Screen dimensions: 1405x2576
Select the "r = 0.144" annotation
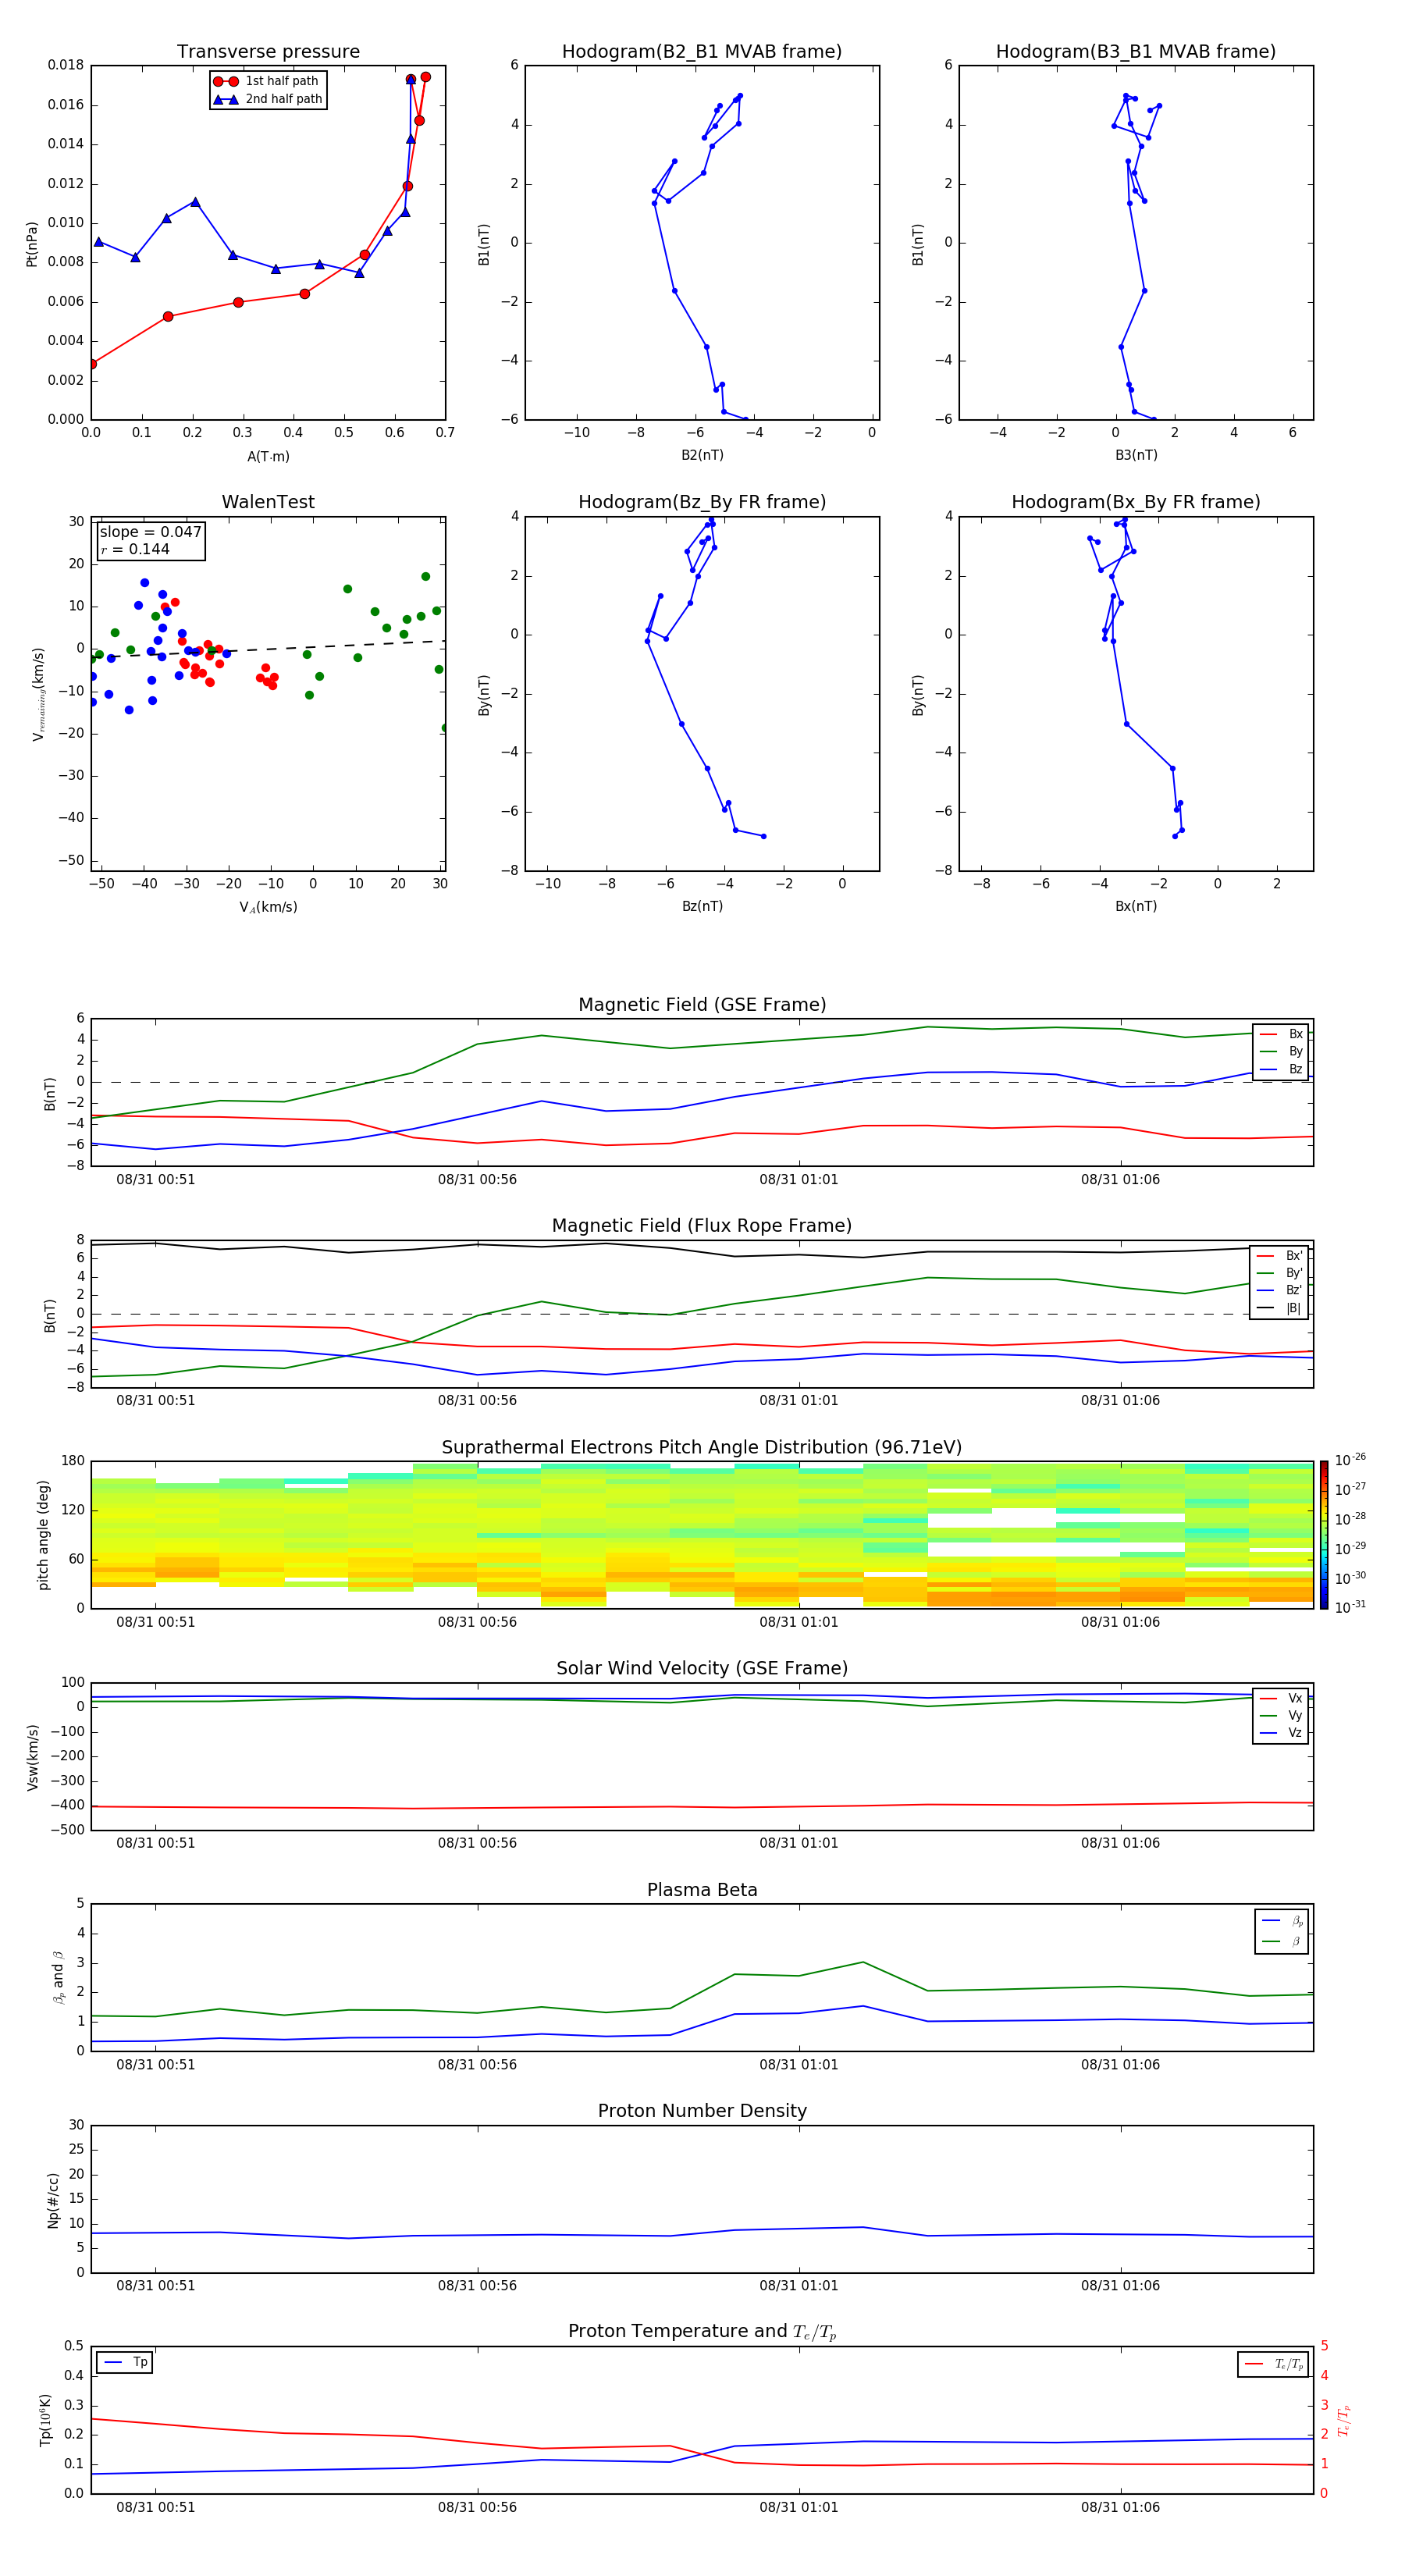point(135,549)
